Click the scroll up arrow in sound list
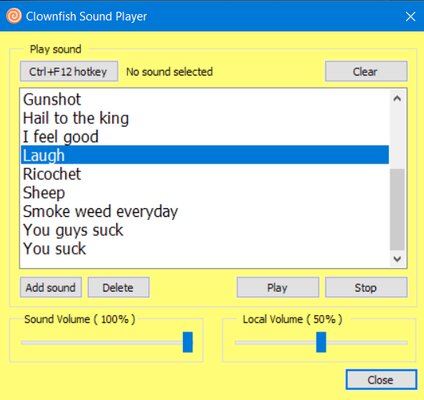The width and height of the screenshot is (424, 400). click(x=397, y=98)
